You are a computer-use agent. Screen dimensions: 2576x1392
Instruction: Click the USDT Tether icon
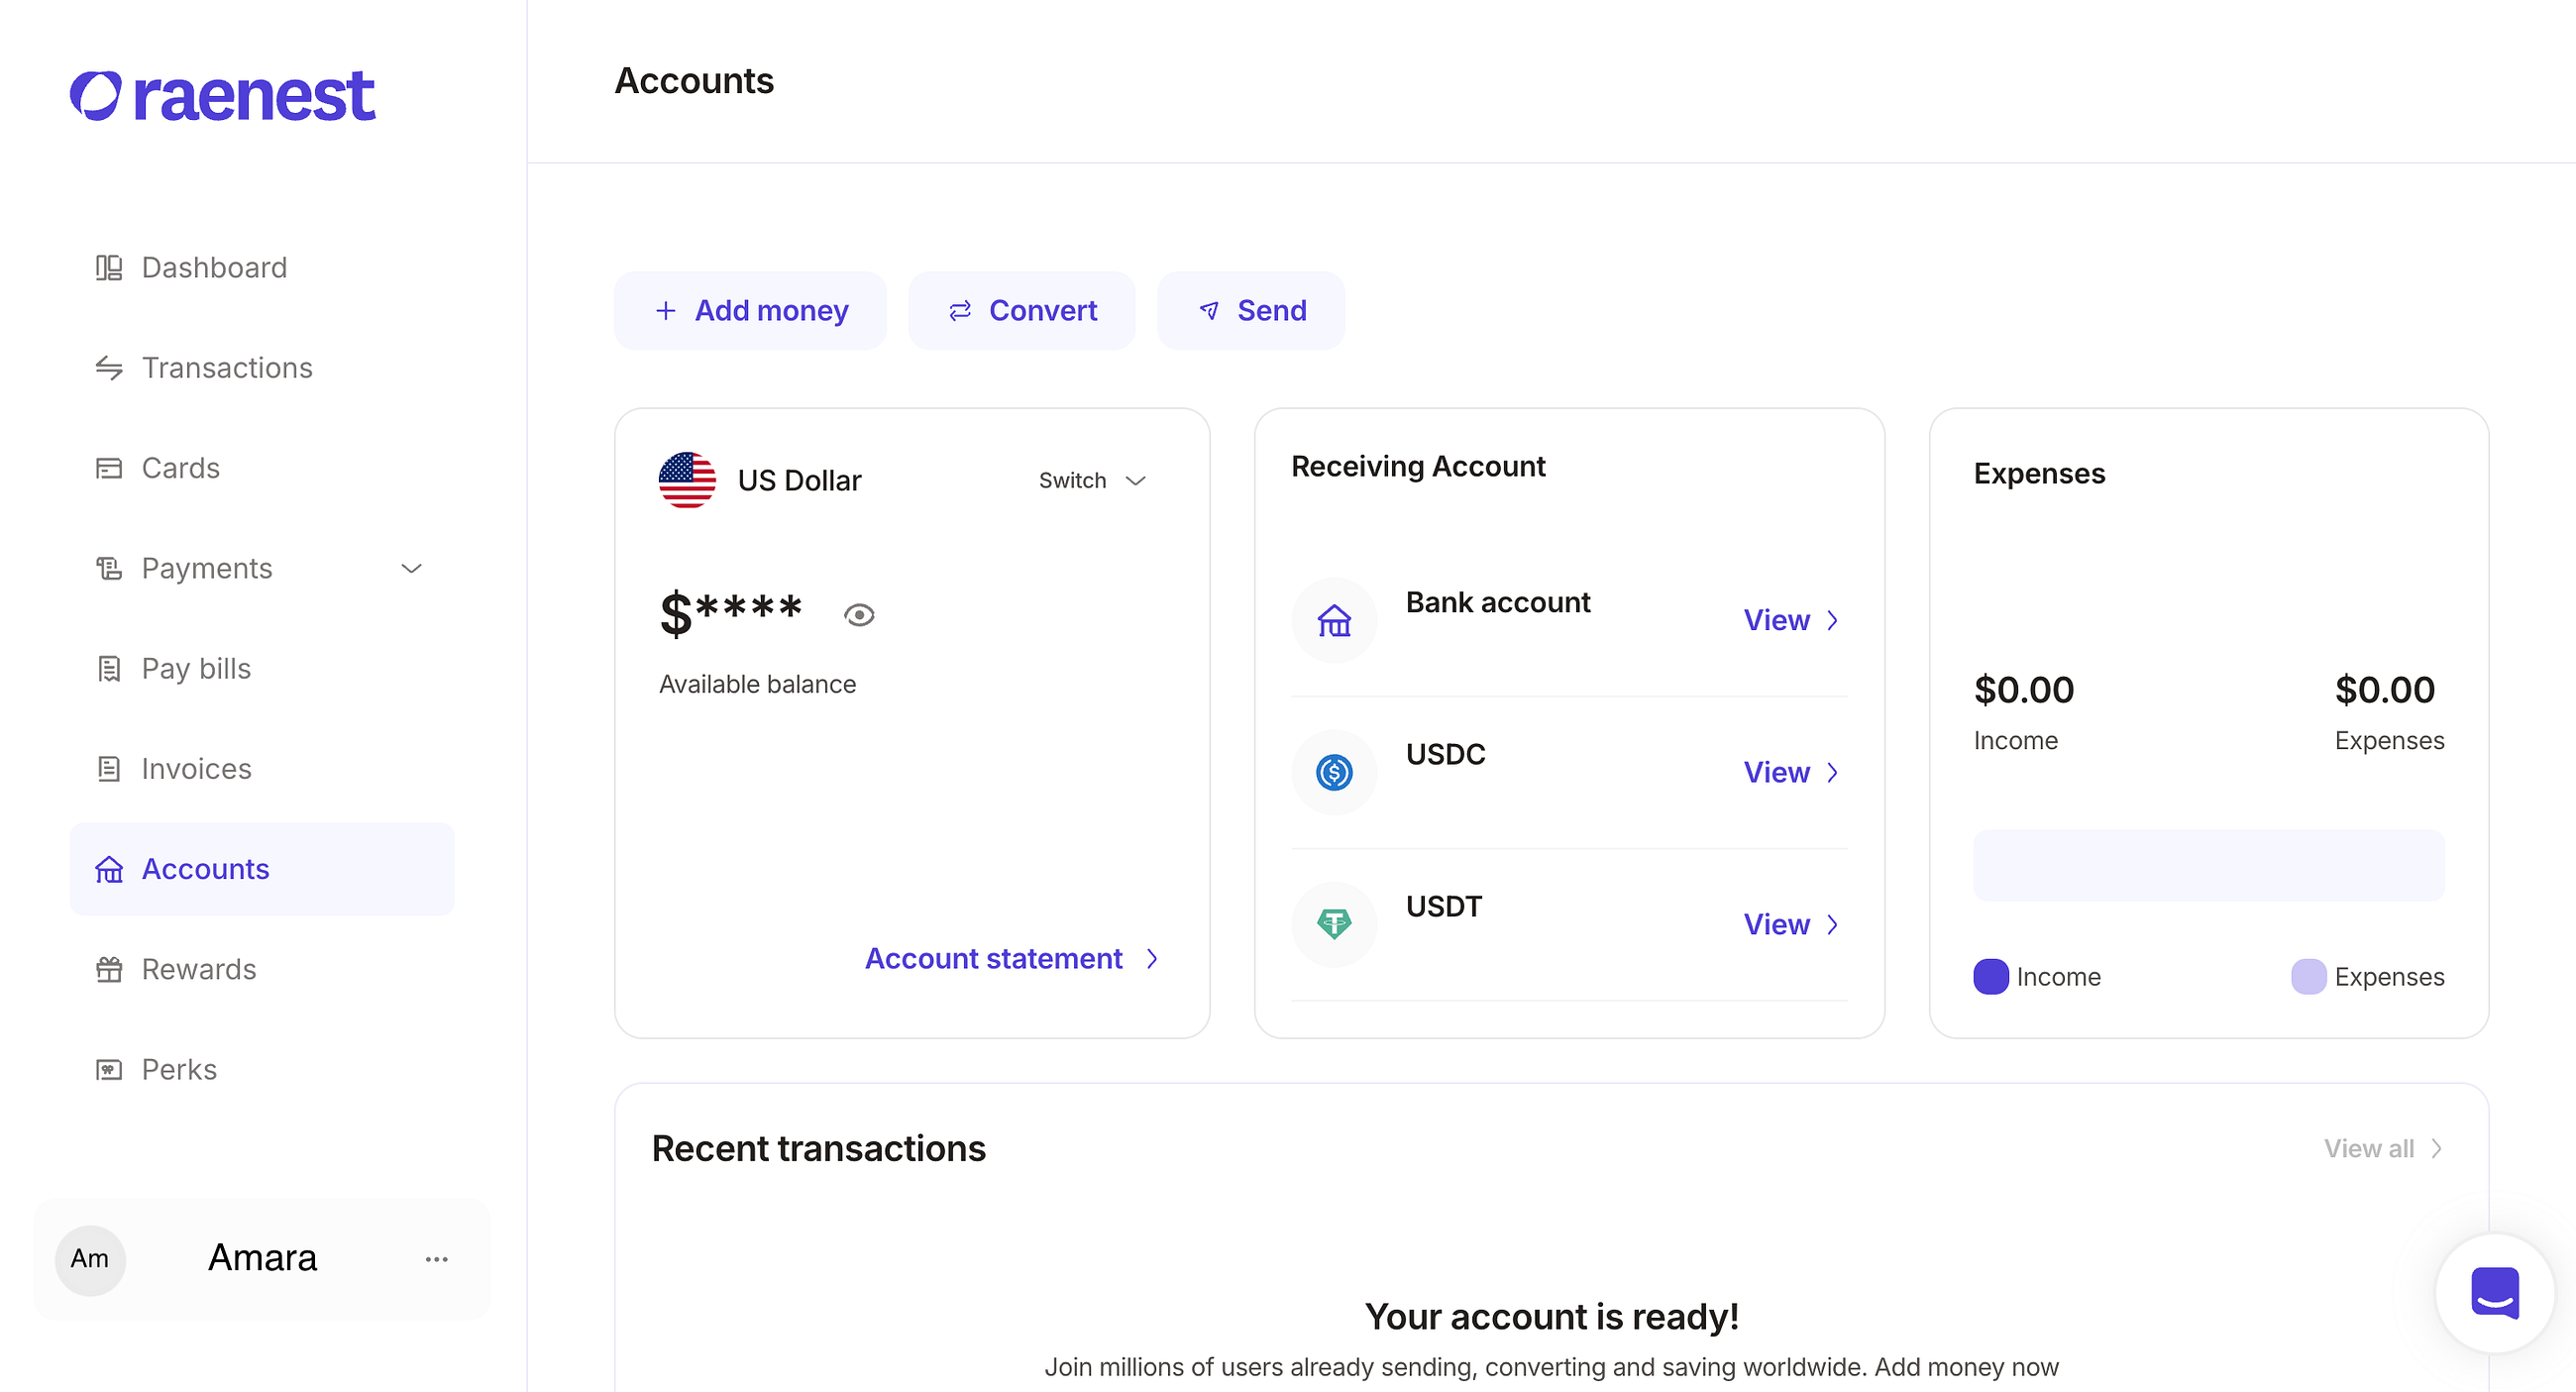pos(1334,924)
